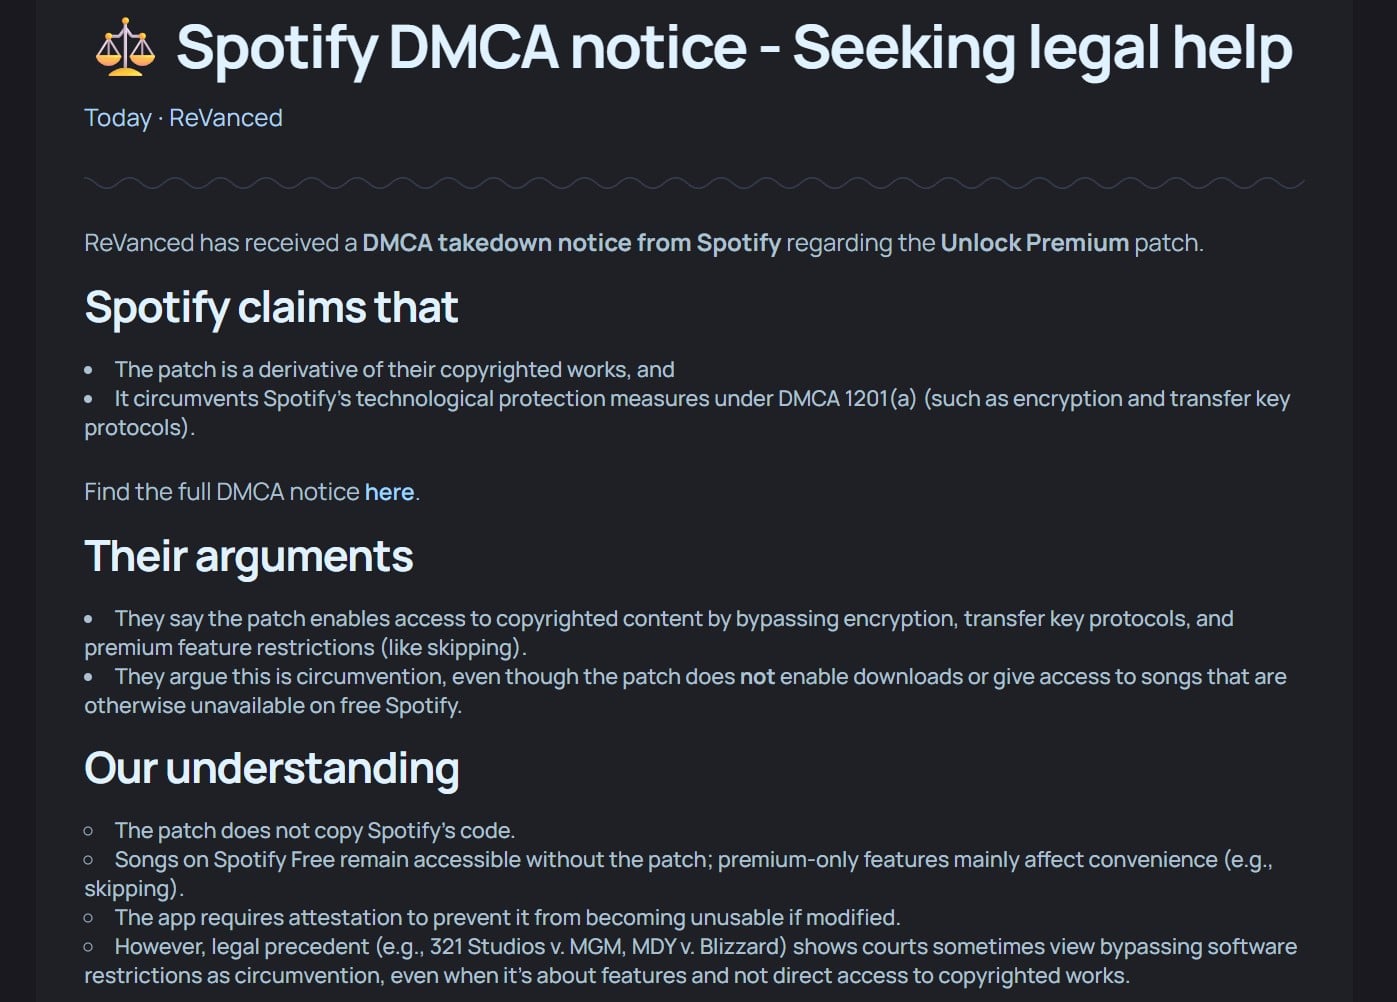The image size is (1397, 1002).
Task: Click the 'The patch does not copy Spotify's code' item
Action: [x=314, y=831]
